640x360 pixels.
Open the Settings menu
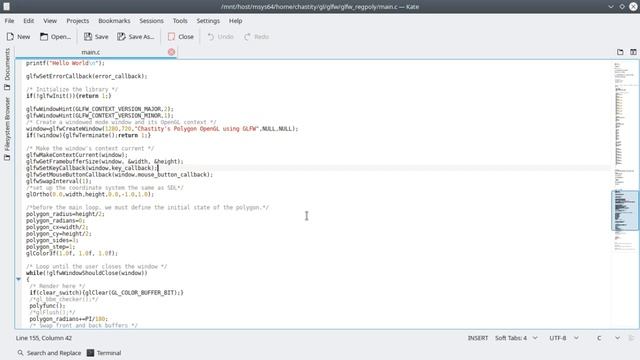[208, 21]
